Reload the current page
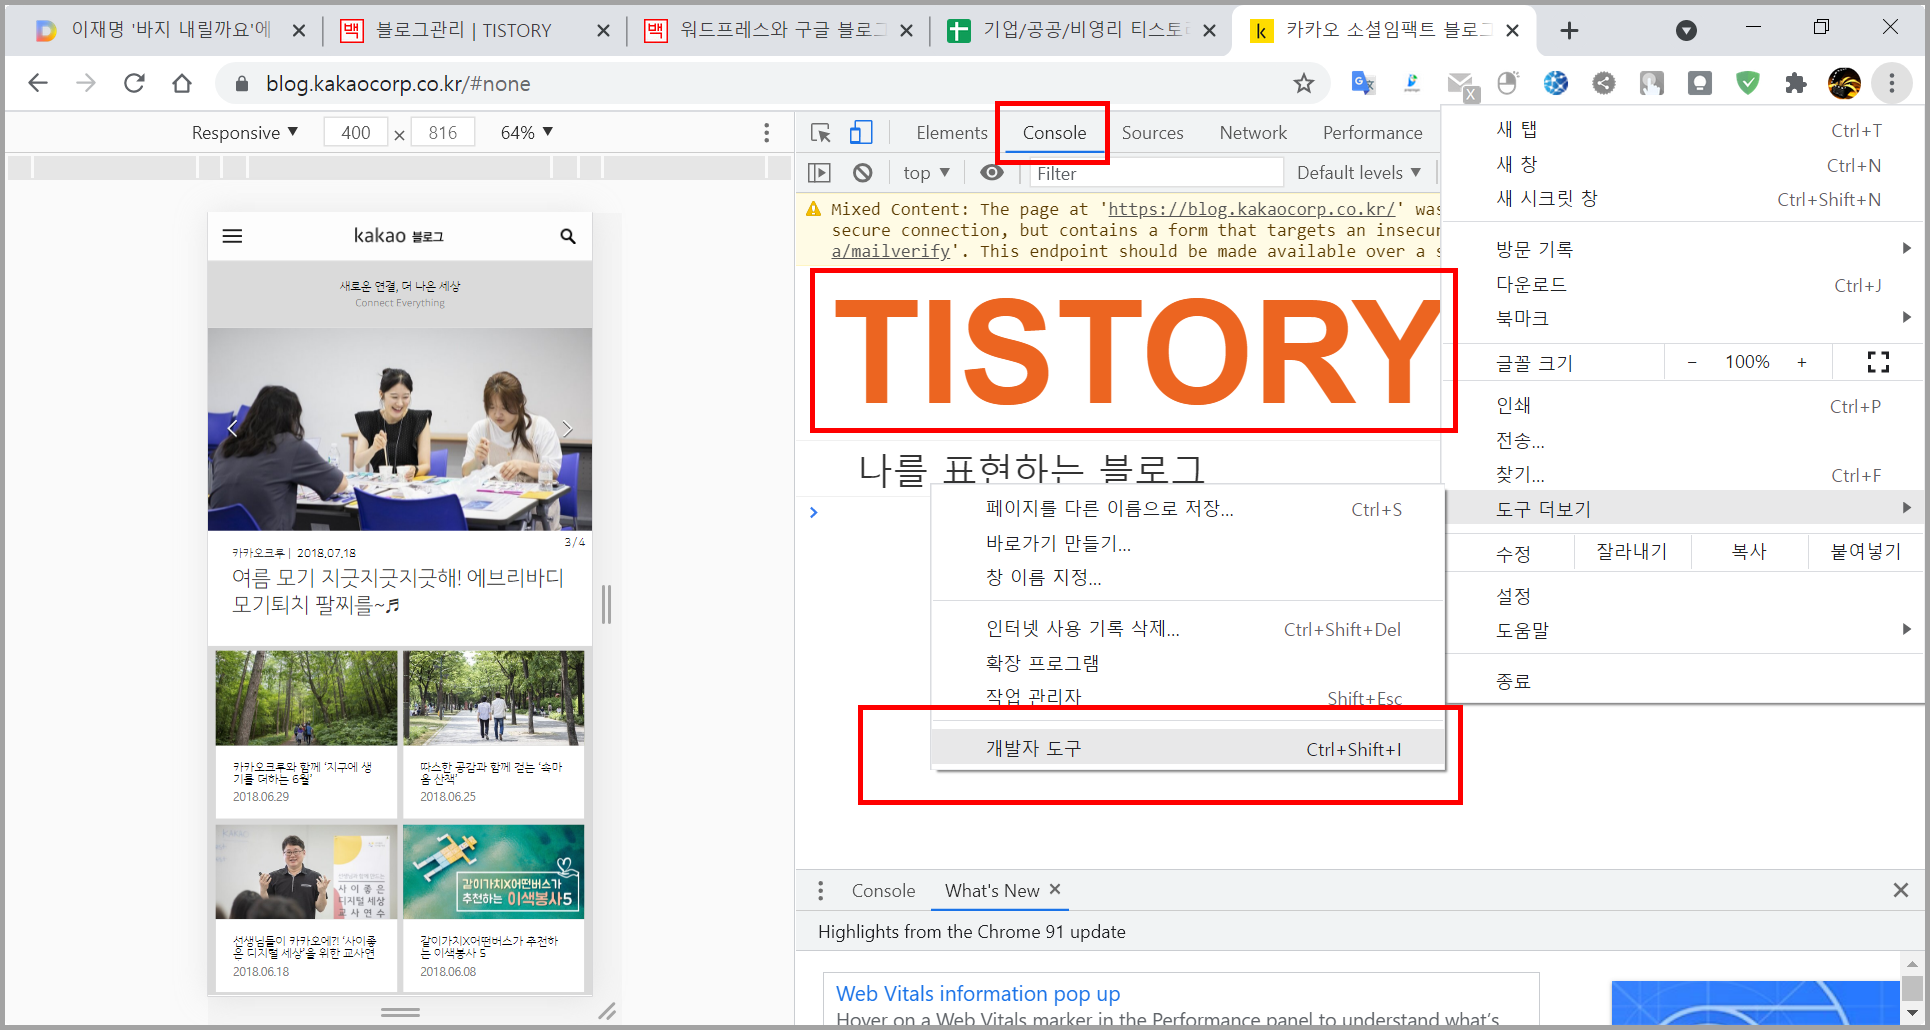The height and width of the screenshot is (1030, 1930). click(x=134, y=83)
